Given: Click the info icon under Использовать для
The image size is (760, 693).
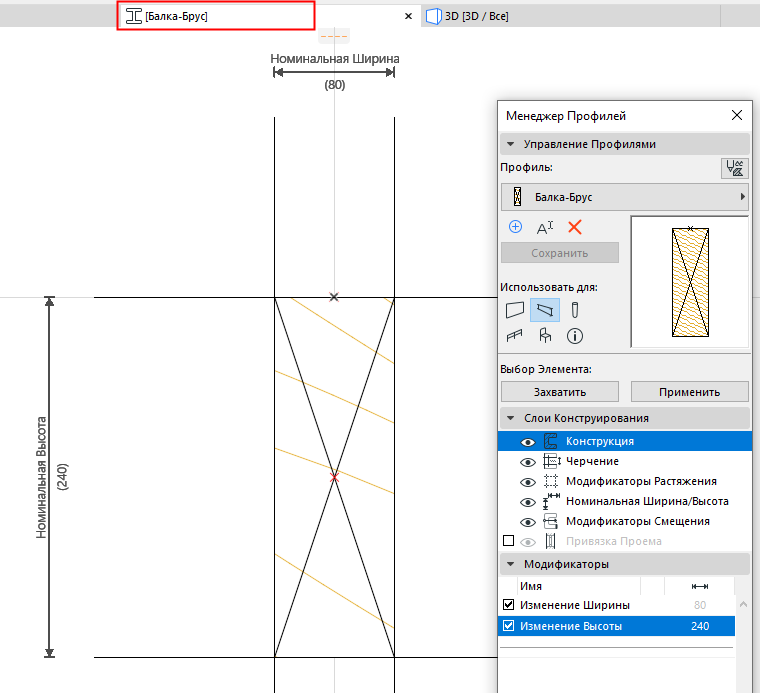Looking at the screenshot, I should [x=575, y=336].
